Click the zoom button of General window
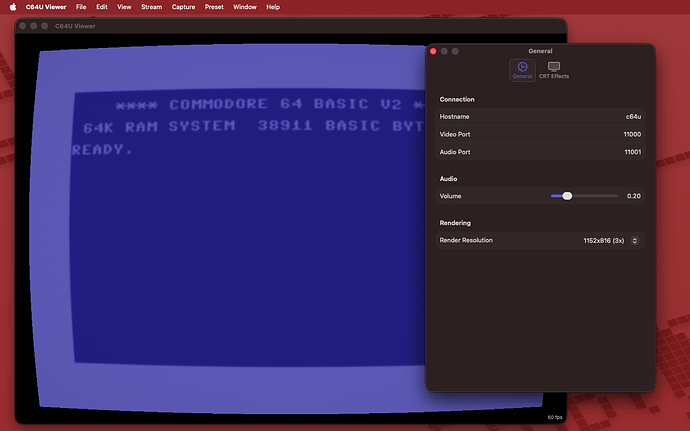The width and height of the screenshot is (690, 431). coord(455,52)
